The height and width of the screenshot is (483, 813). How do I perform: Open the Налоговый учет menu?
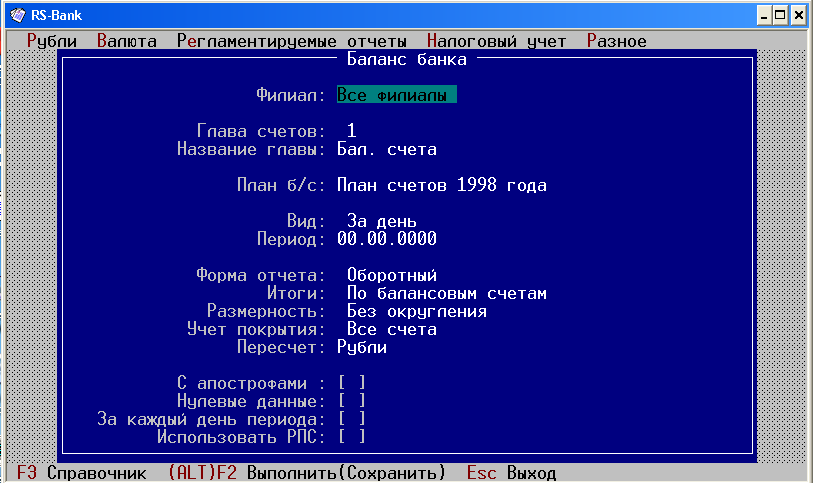pos(496,41)
